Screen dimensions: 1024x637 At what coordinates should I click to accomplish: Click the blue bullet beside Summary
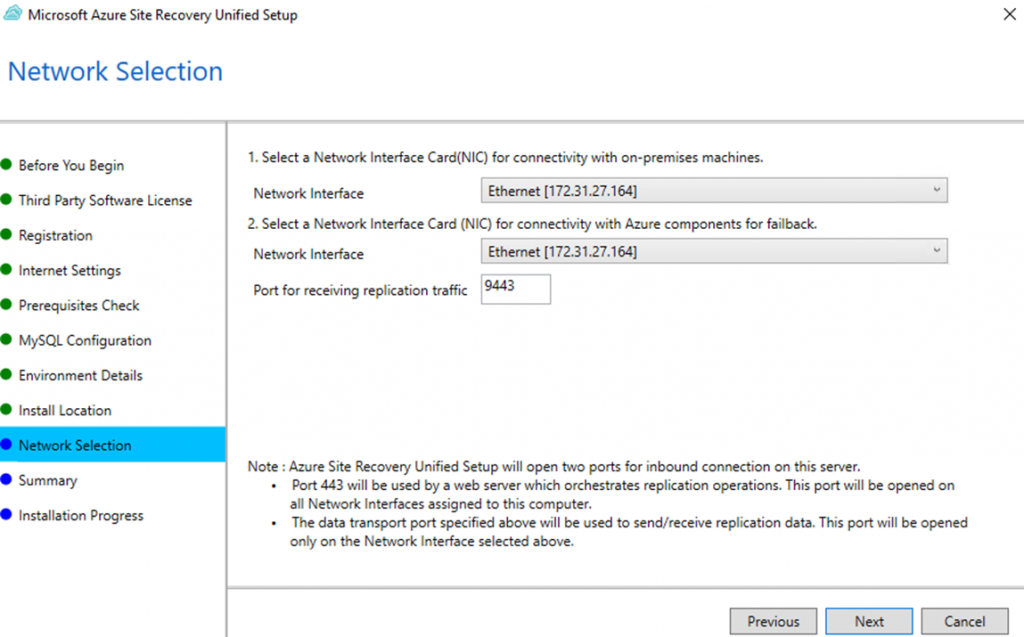[7, 480]
